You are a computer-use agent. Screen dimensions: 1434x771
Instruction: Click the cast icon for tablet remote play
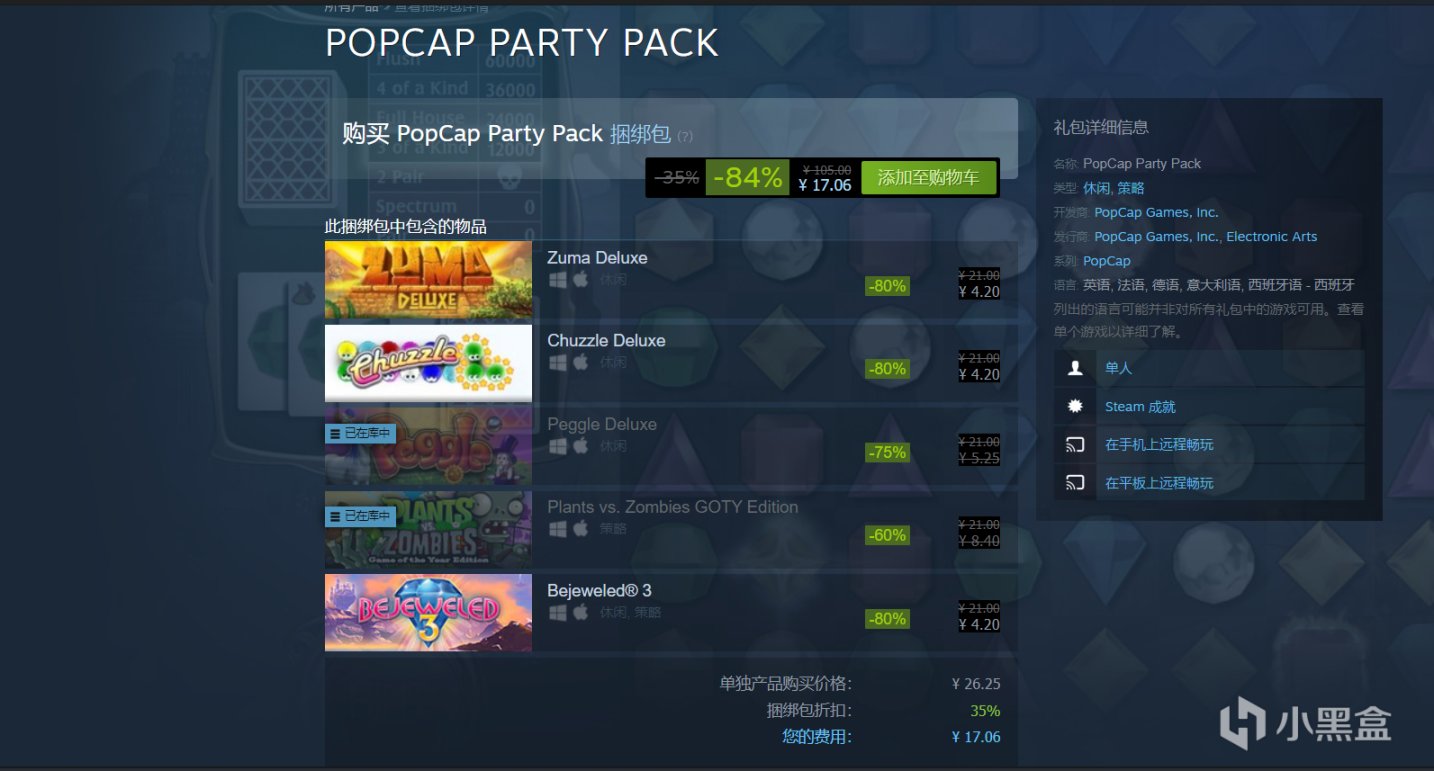pyautogui.click(x=1075, y=483)
